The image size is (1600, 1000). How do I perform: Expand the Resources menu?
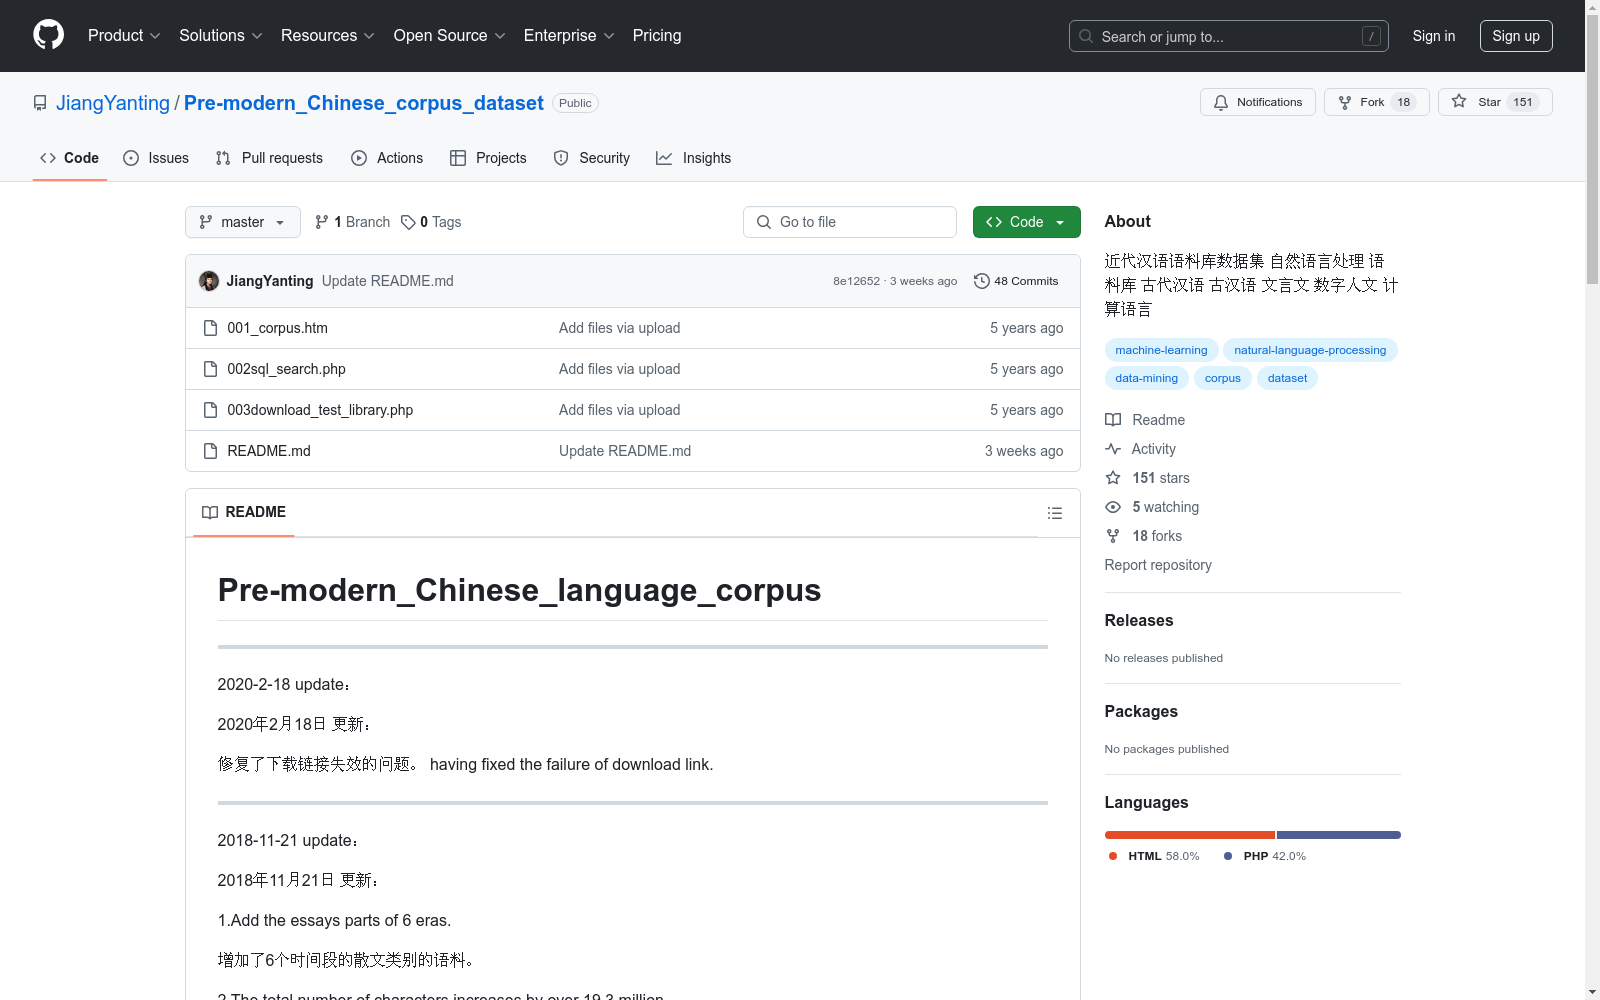[328, 35]
